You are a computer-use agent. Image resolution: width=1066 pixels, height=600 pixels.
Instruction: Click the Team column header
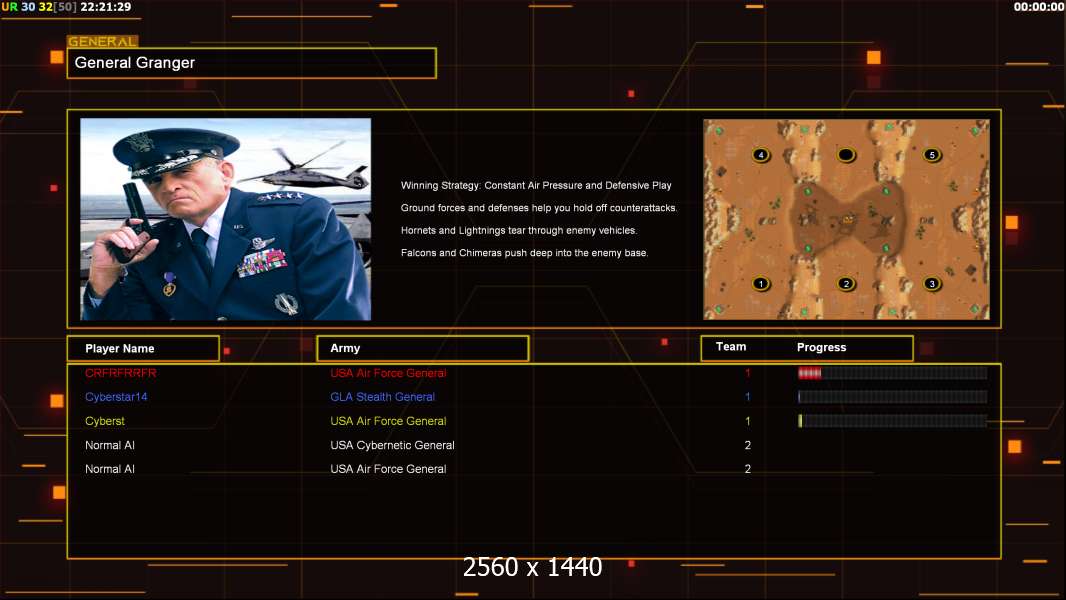point(731,347)
